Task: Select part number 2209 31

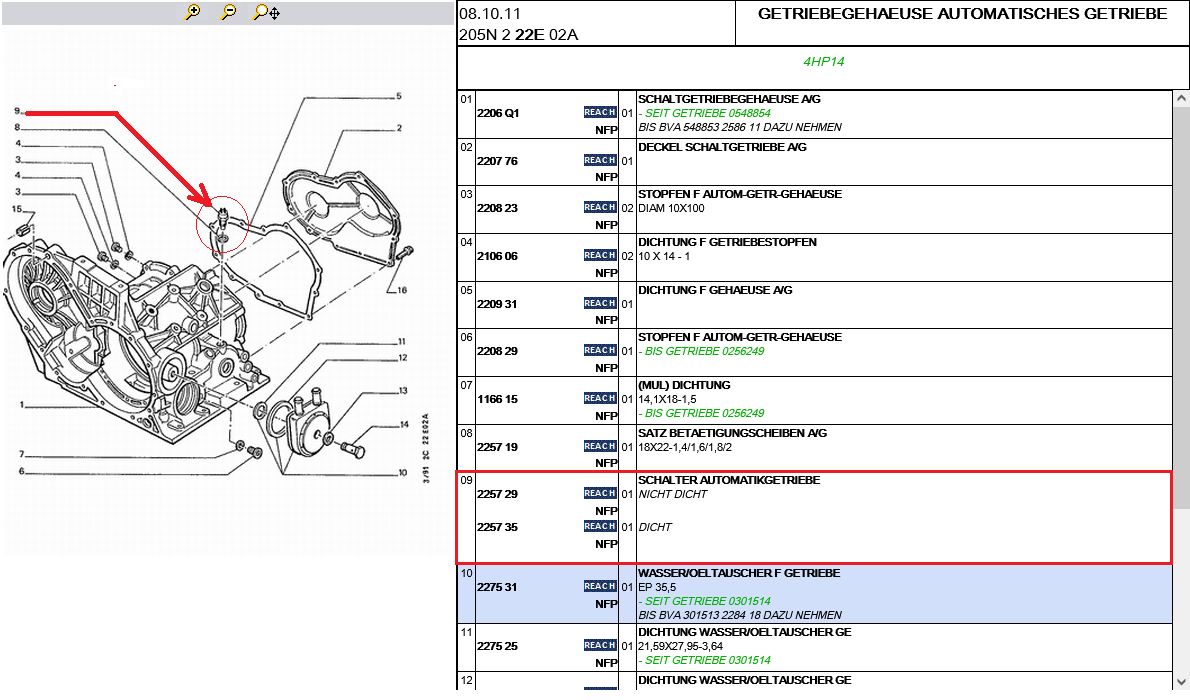Action: tap(497, 304)
